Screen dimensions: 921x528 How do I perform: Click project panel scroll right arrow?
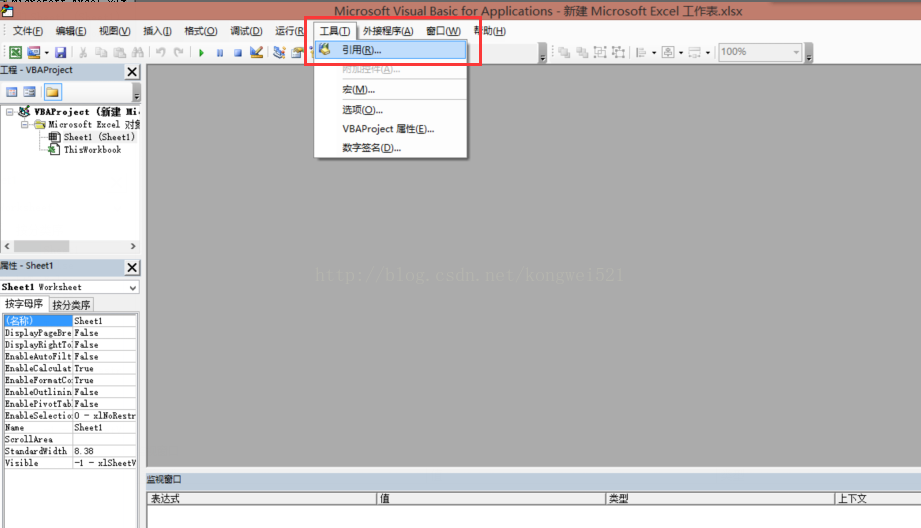(133, 246)
